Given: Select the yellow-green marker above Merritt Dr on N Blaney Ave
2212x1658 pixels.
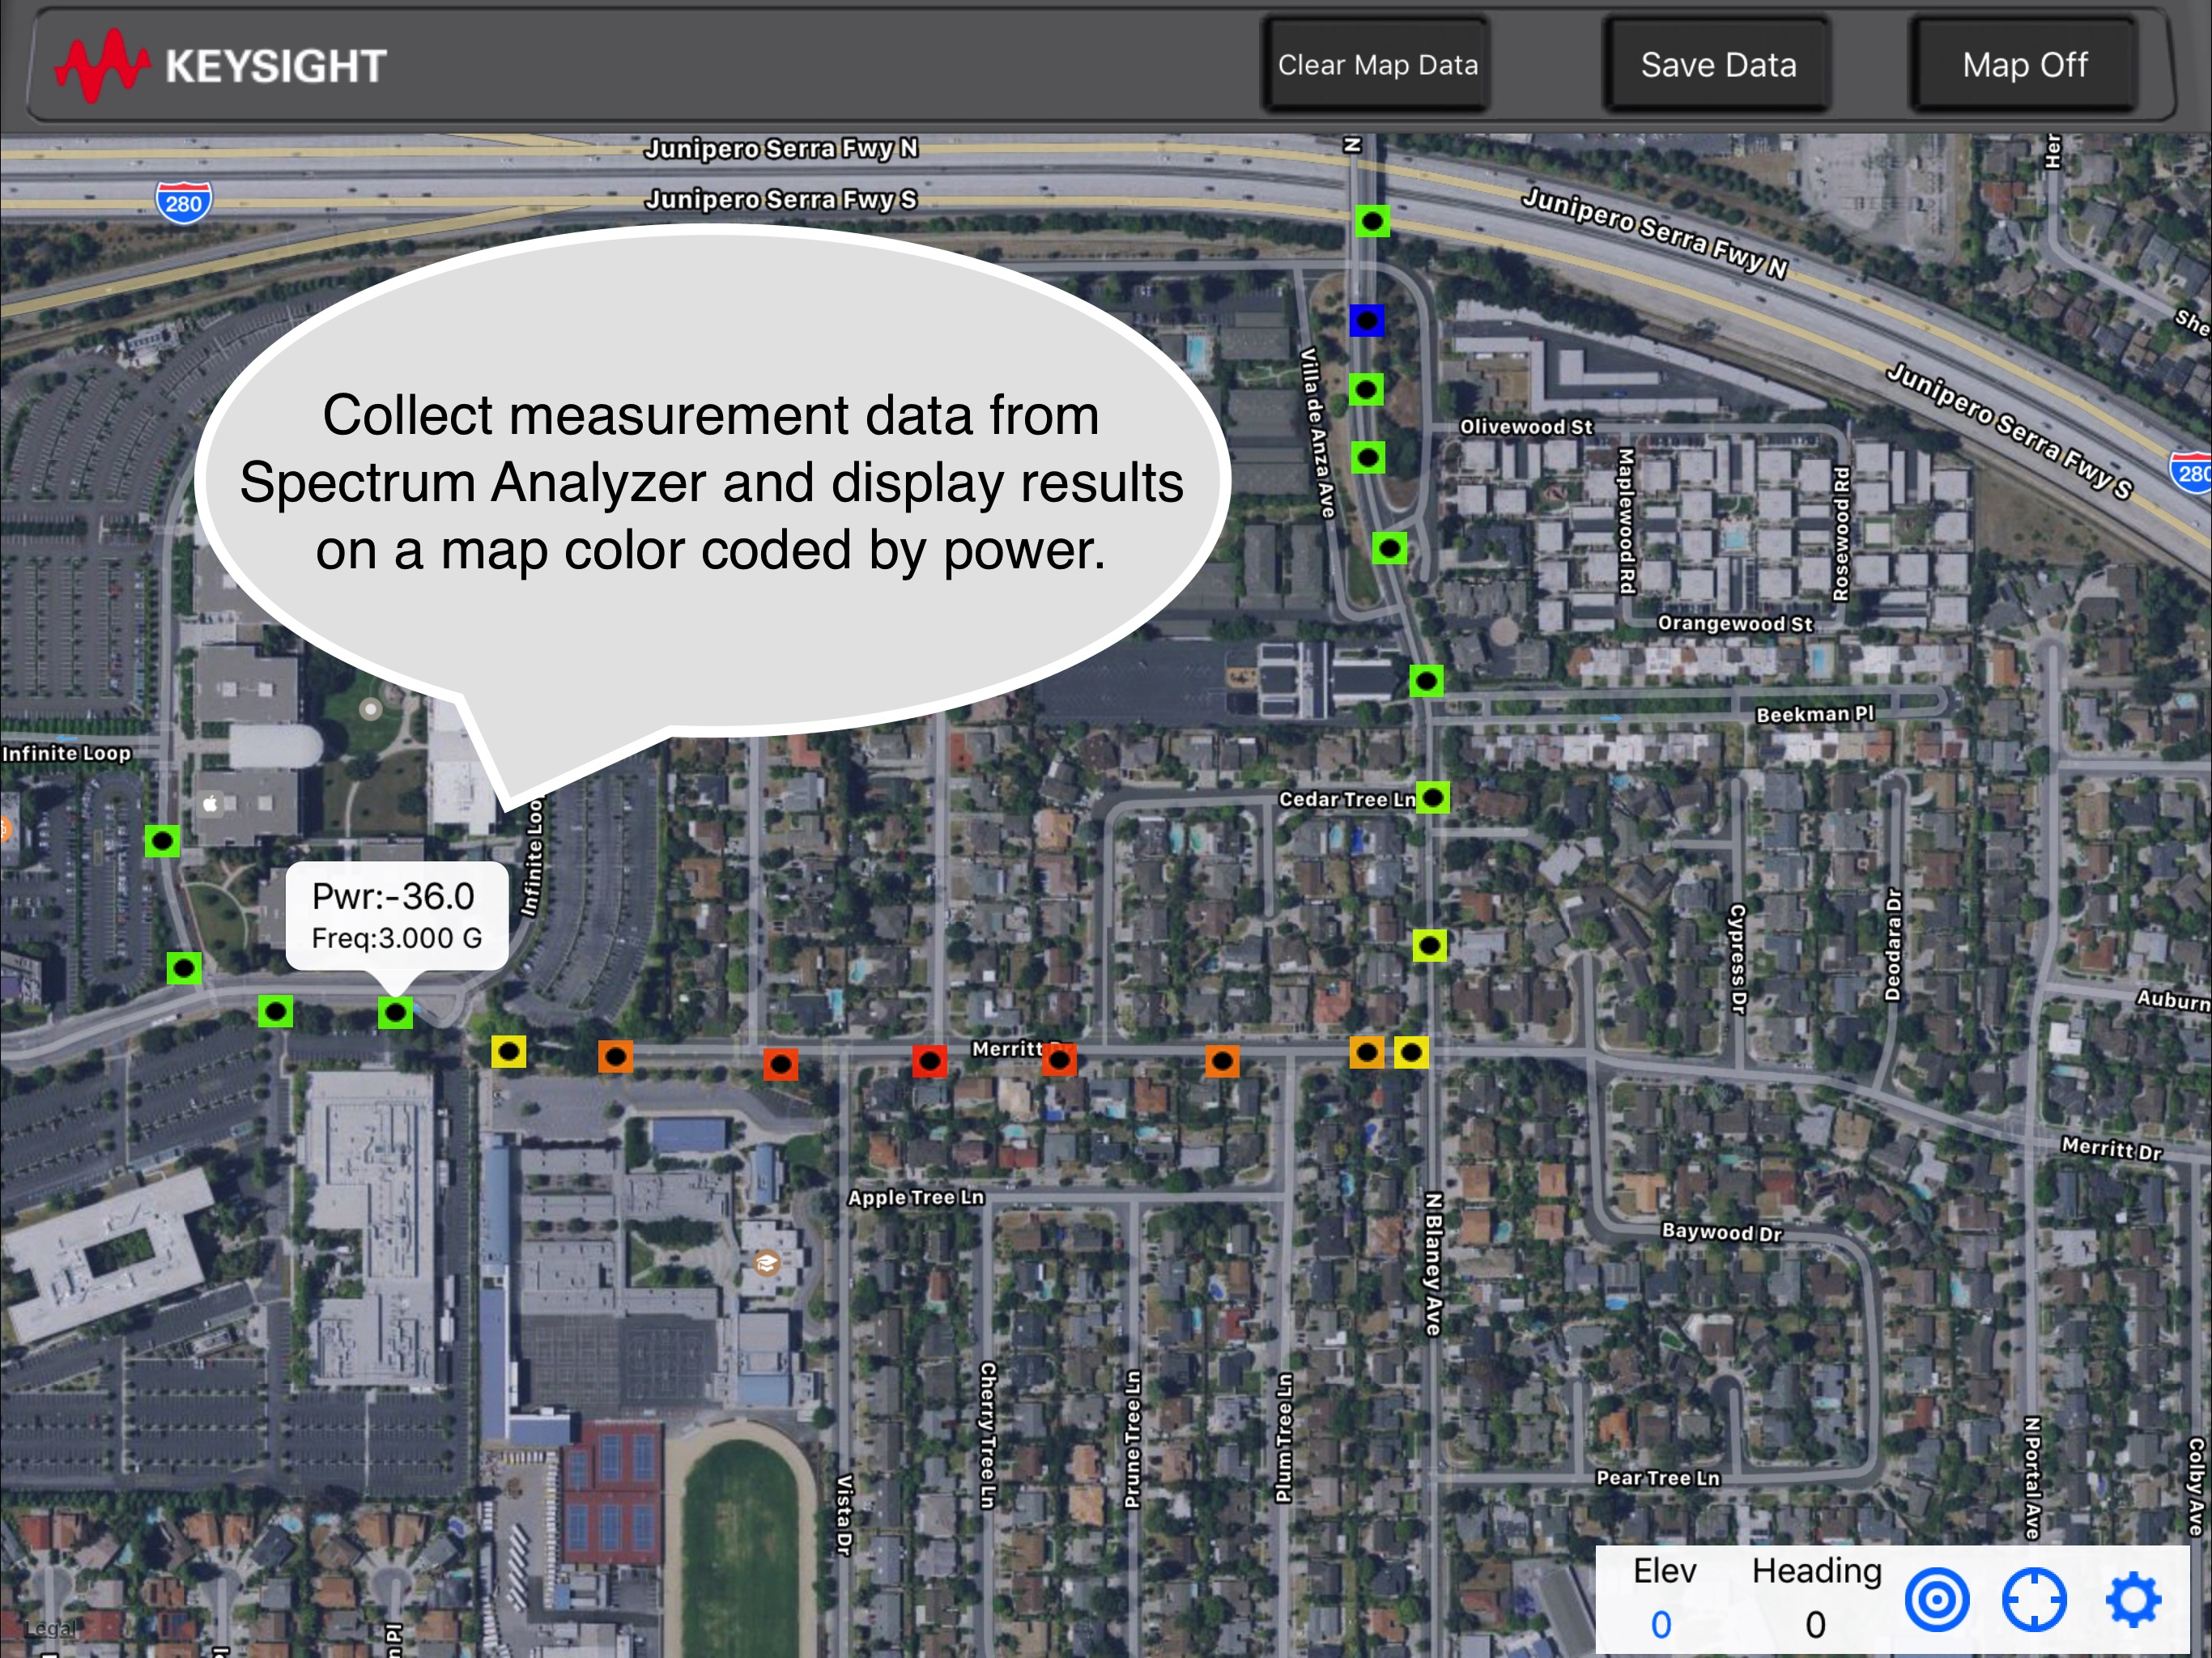Looking at the screenshot, I should (1430, 945).
